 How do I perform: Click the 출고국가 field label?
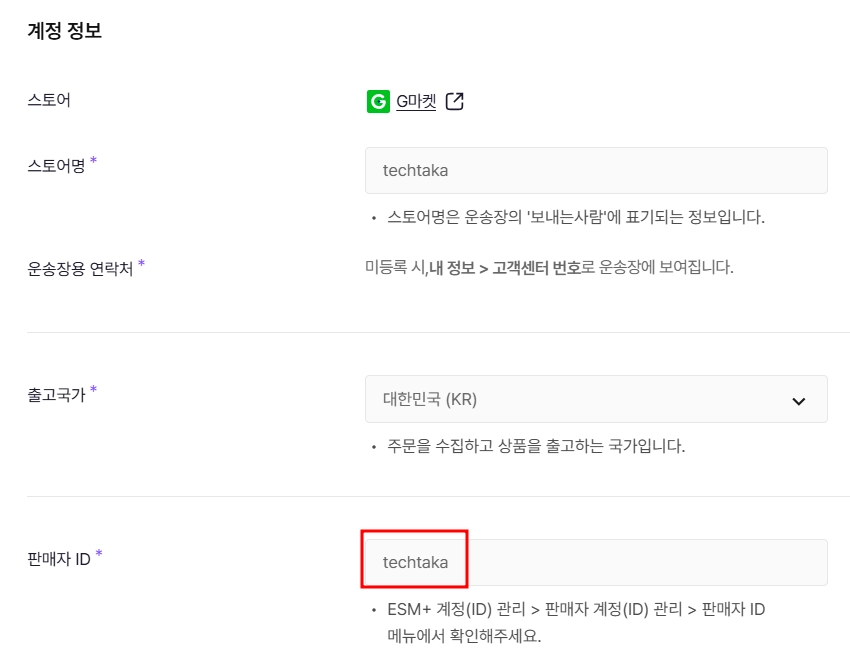[56, 395]
